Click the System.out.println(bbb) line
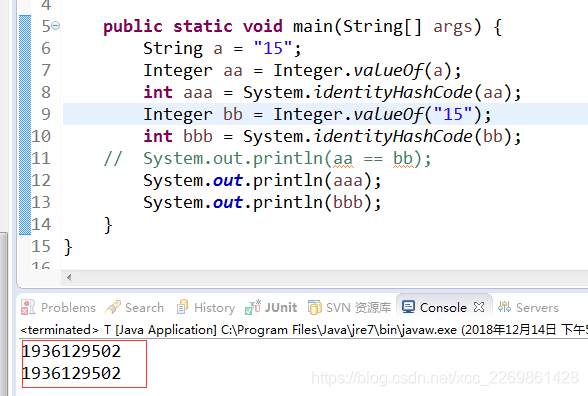 click(x=262, y=202)
